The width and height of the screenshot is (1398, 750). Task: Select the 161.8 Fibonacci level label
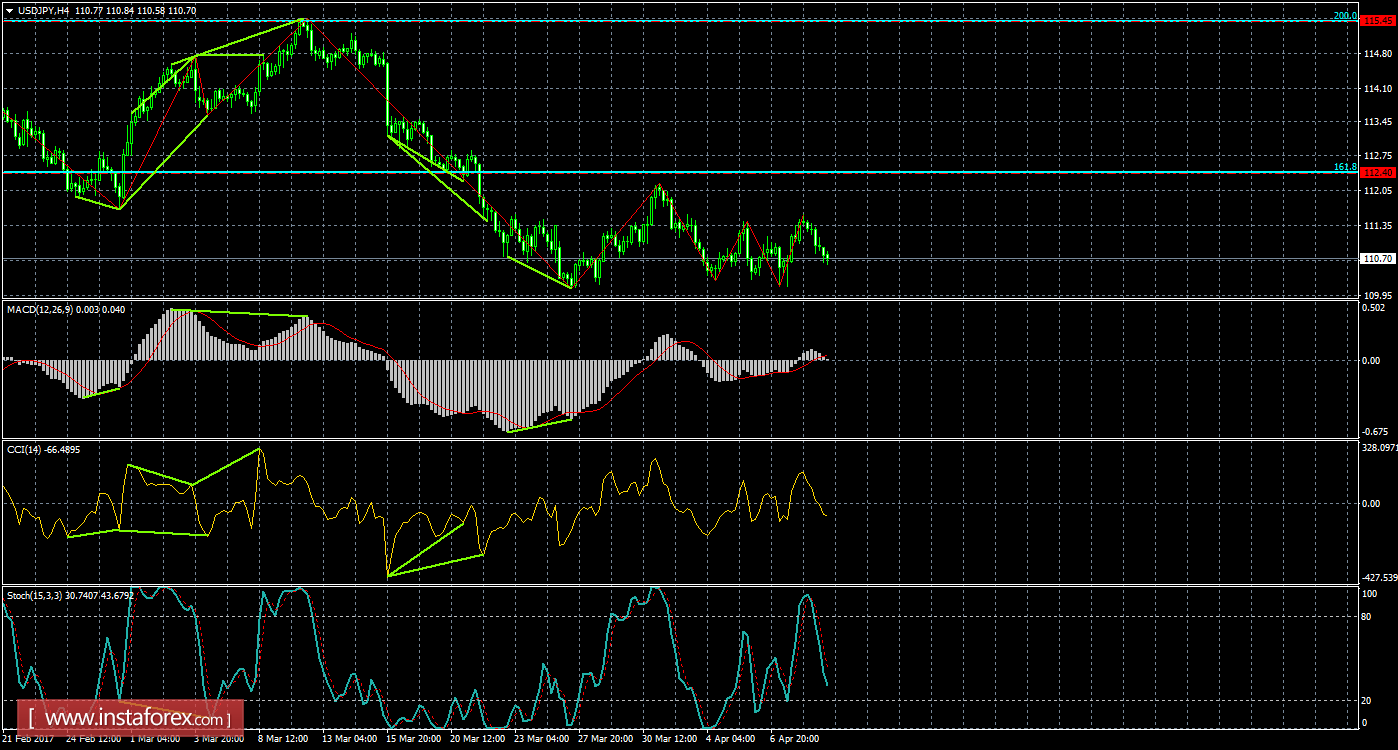[x=1345, y=165]
